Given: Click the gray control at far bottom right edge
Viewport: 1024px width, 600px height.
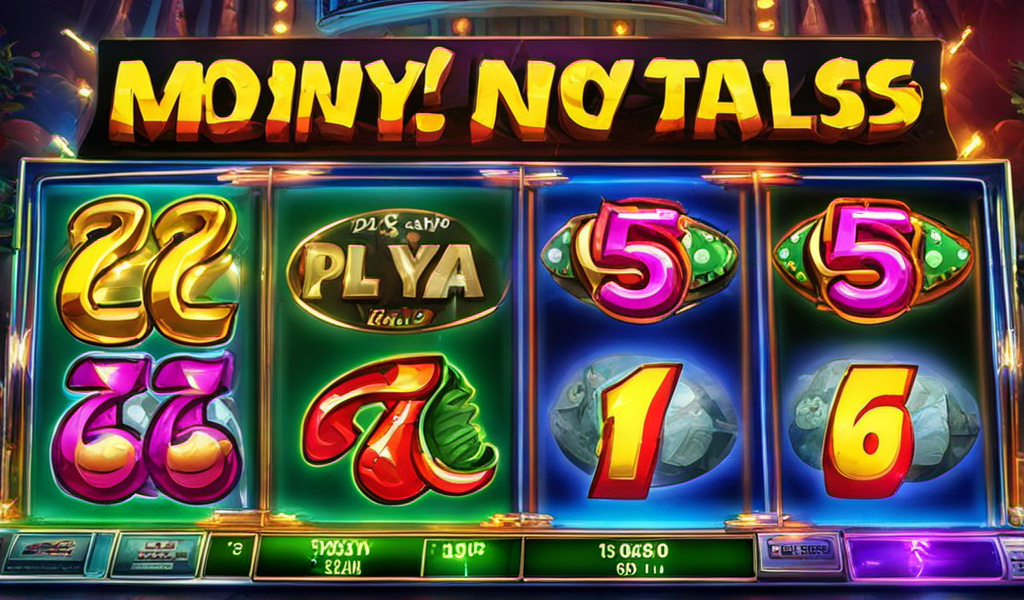Looking at the screenshot, I should (x=1014, y=558).
